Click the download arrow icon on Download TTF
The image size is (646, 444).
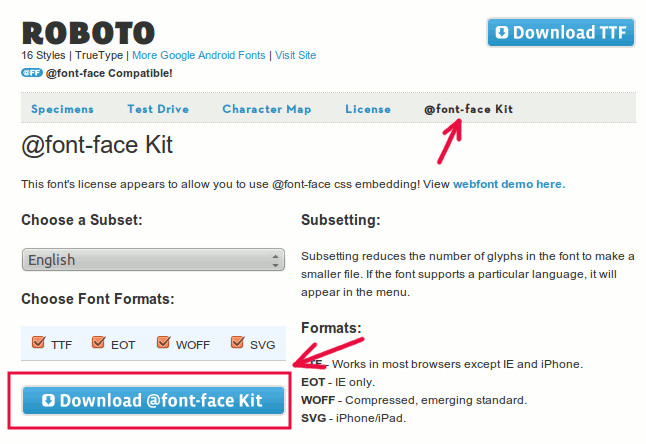[501, 32]
